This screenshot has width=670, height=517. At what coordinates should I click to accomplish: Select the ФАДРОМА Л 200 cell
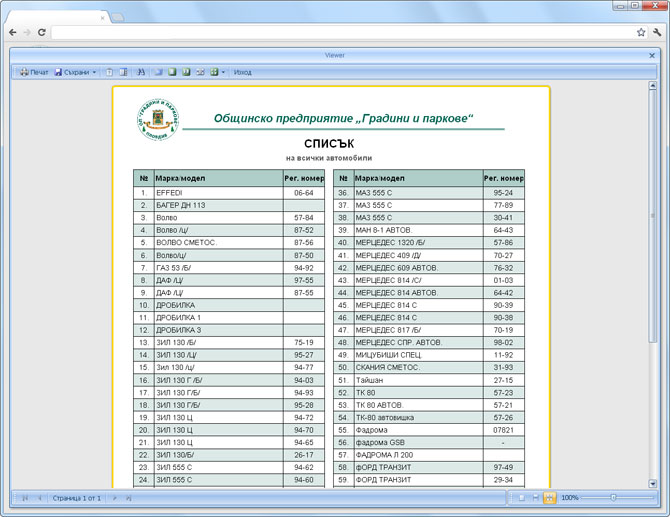[419, 455]
